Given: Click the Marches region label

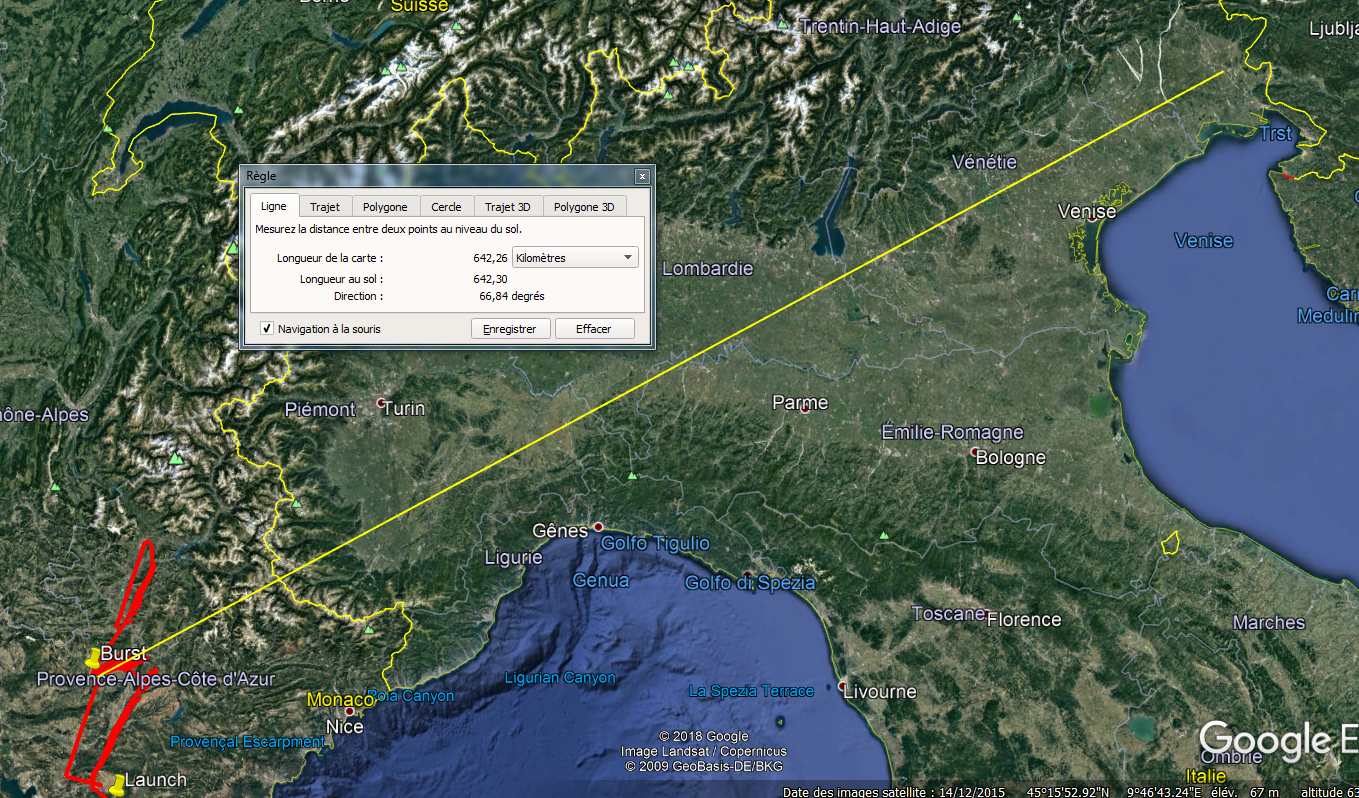Looking at the screenshot, I should 1269,623.
